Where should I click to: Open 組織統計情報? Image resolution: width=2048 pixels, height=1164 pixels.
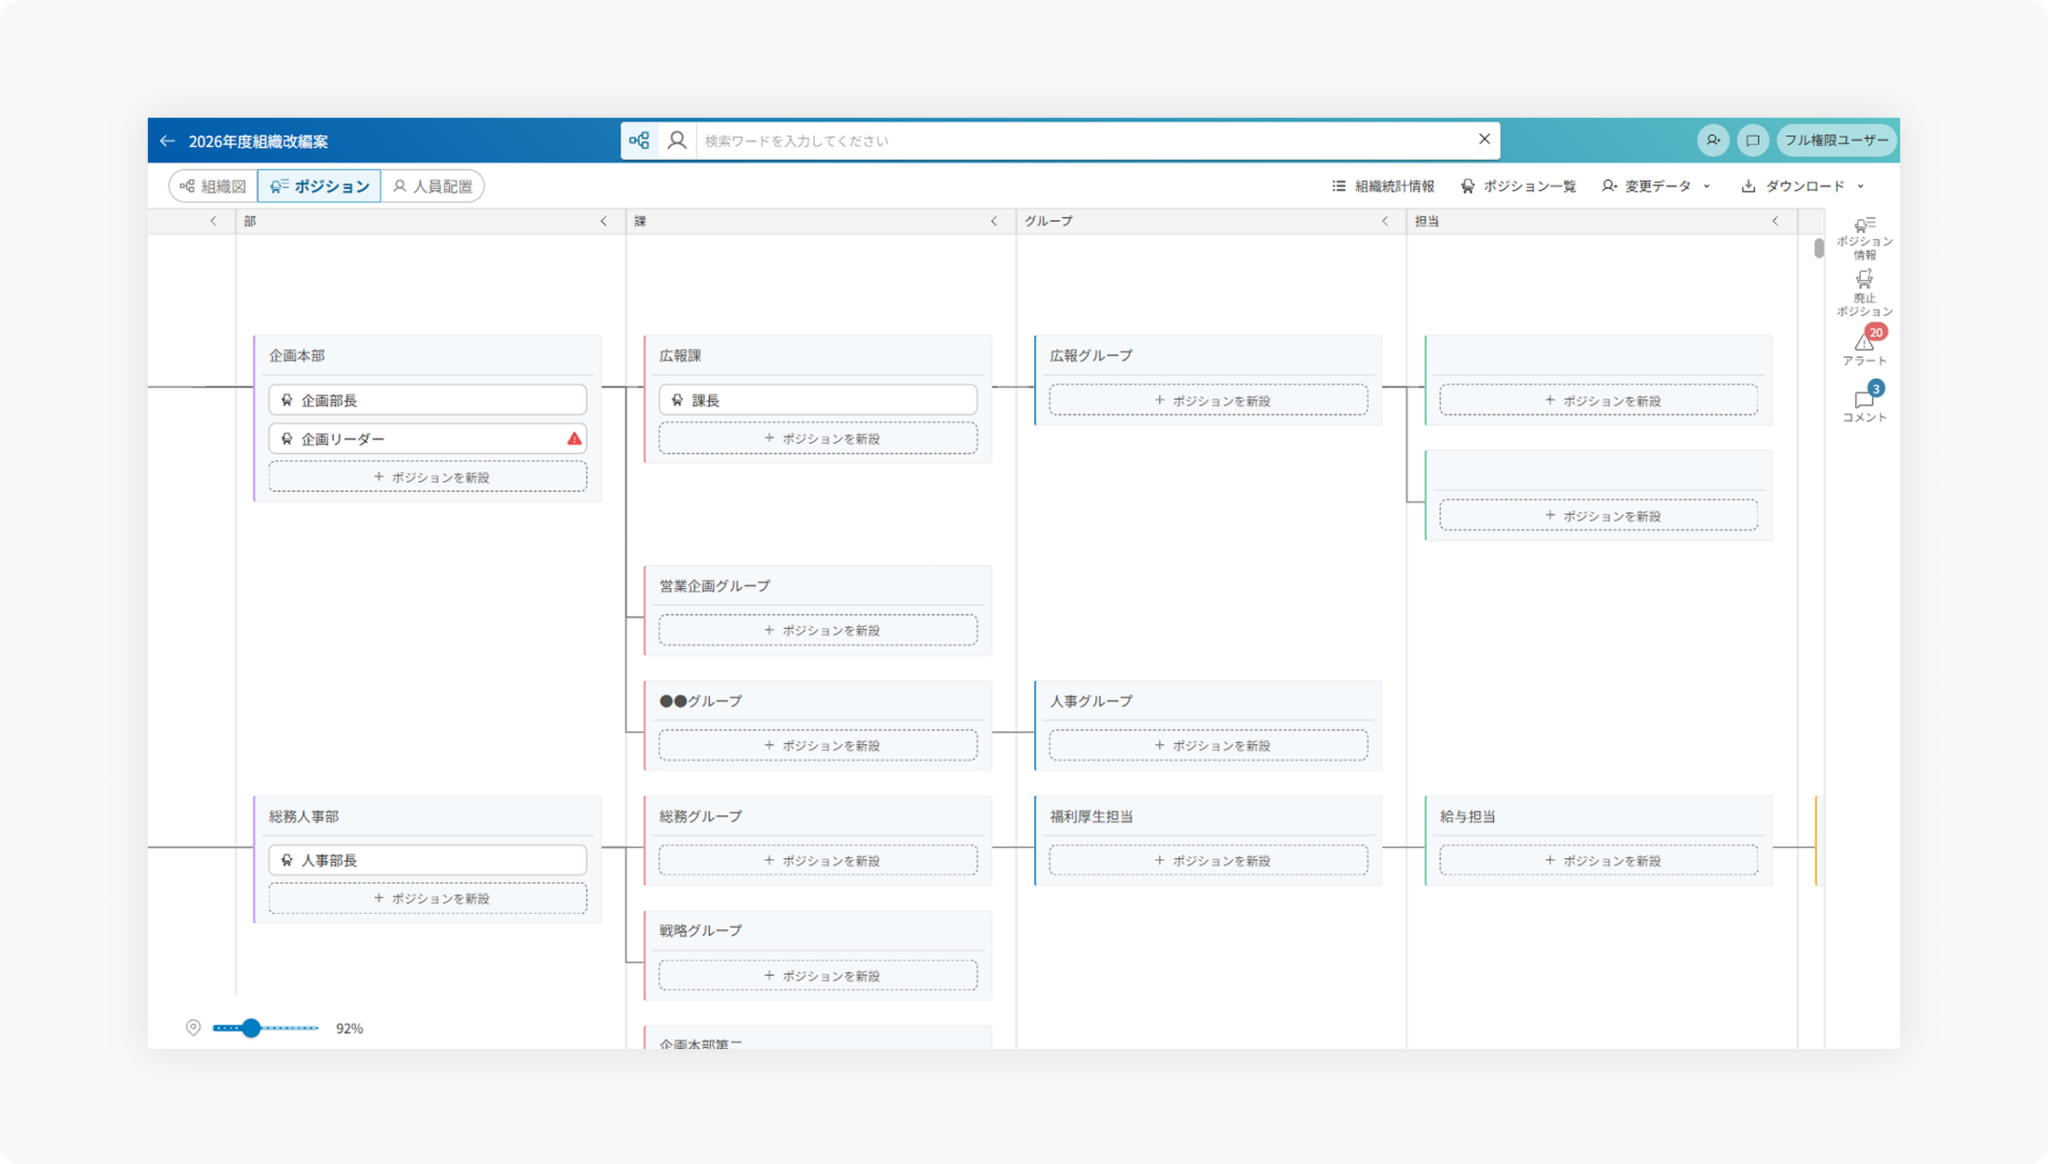tap(1383, 186)
